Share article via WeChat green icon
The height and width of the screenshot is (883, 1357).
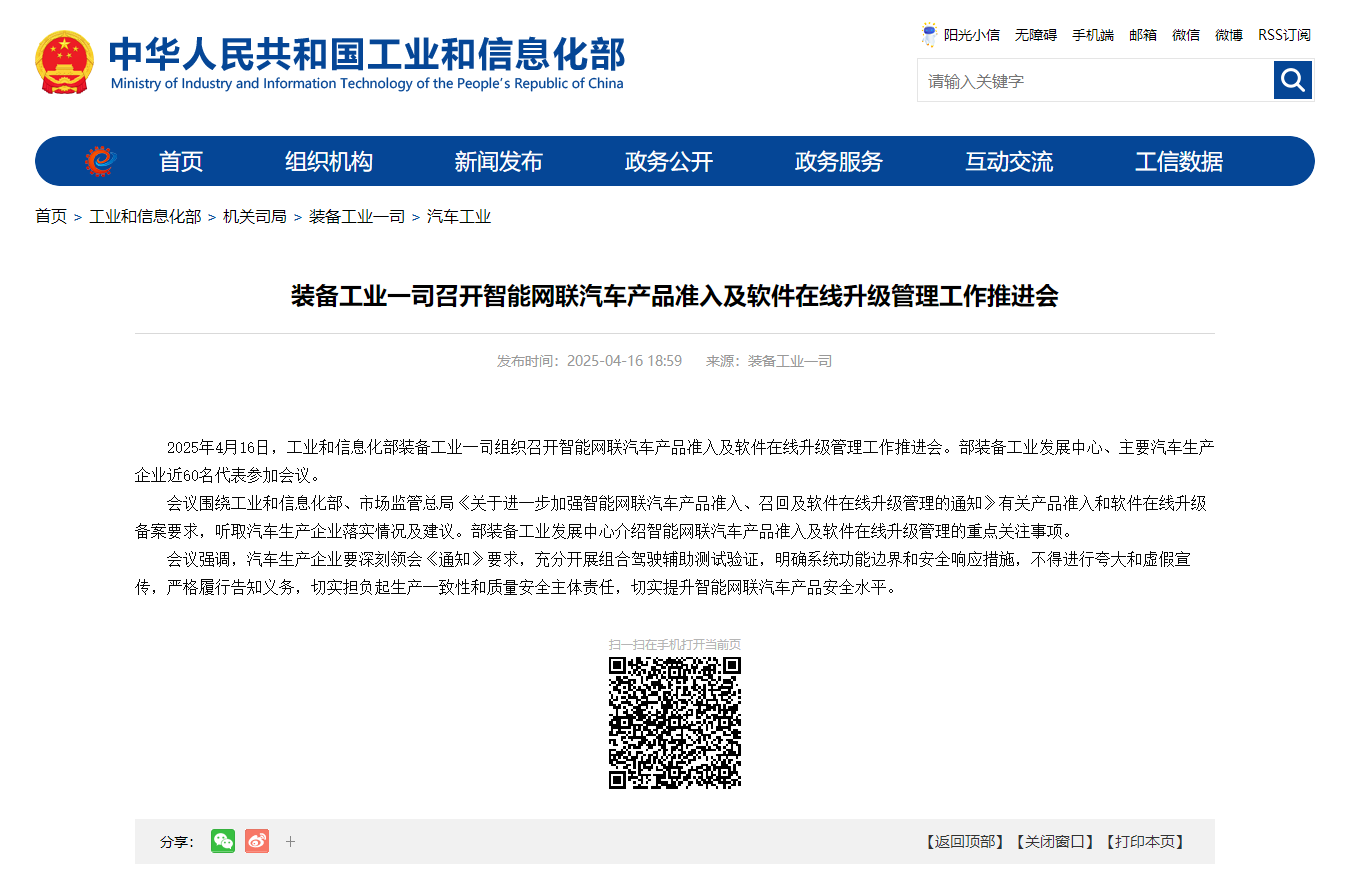(x=222, y=842)
